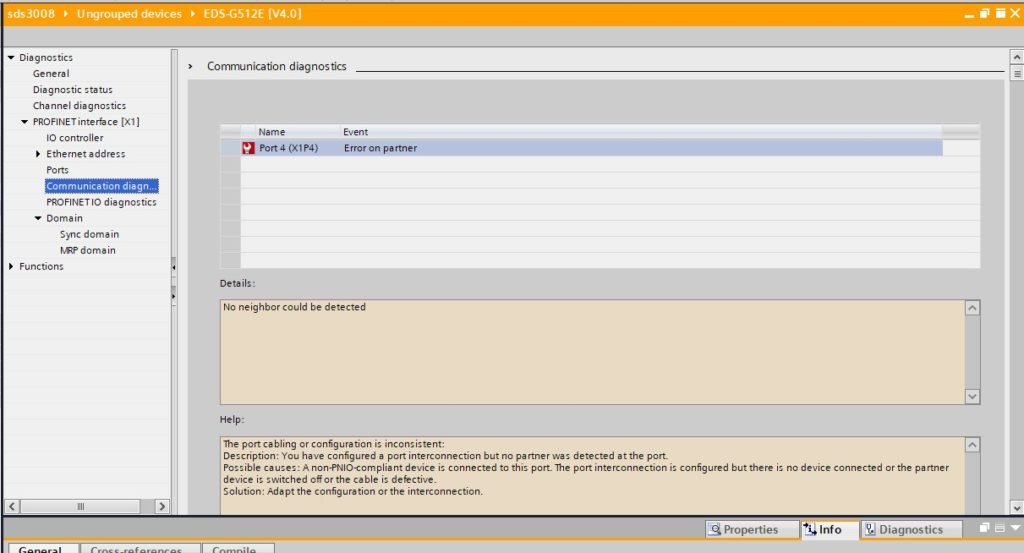
Task: Click the red wrench error icon for Port 4
Action: tap(248, 148)
